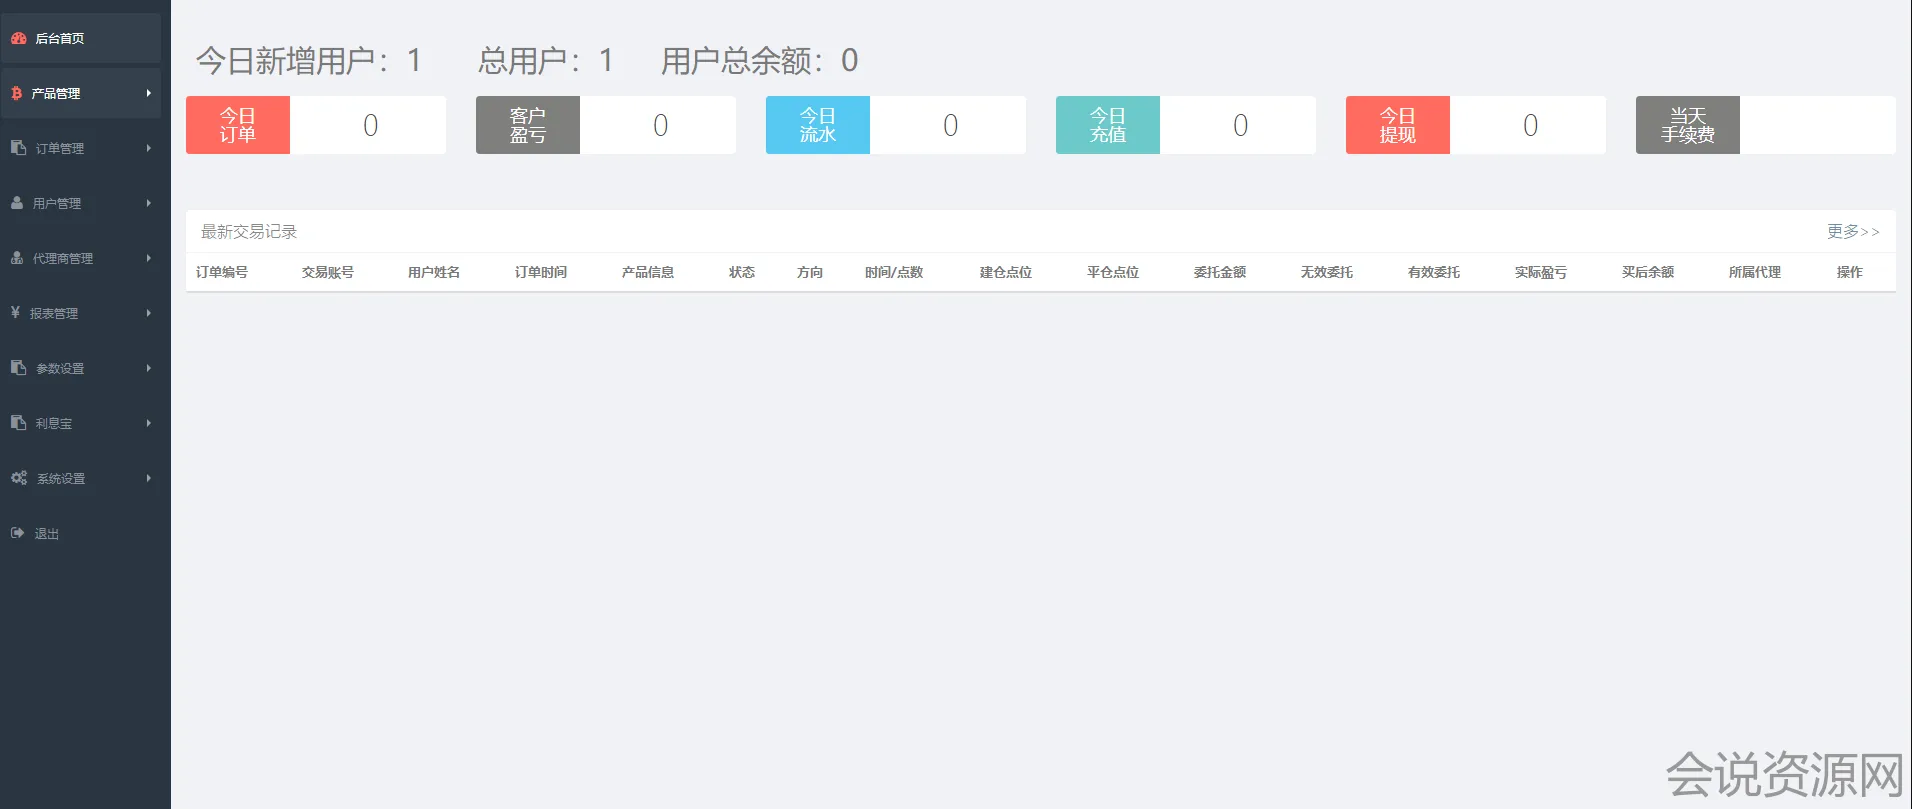
Task: Expand the 订单管理 submenu arrow
Action: pos(149,148)
